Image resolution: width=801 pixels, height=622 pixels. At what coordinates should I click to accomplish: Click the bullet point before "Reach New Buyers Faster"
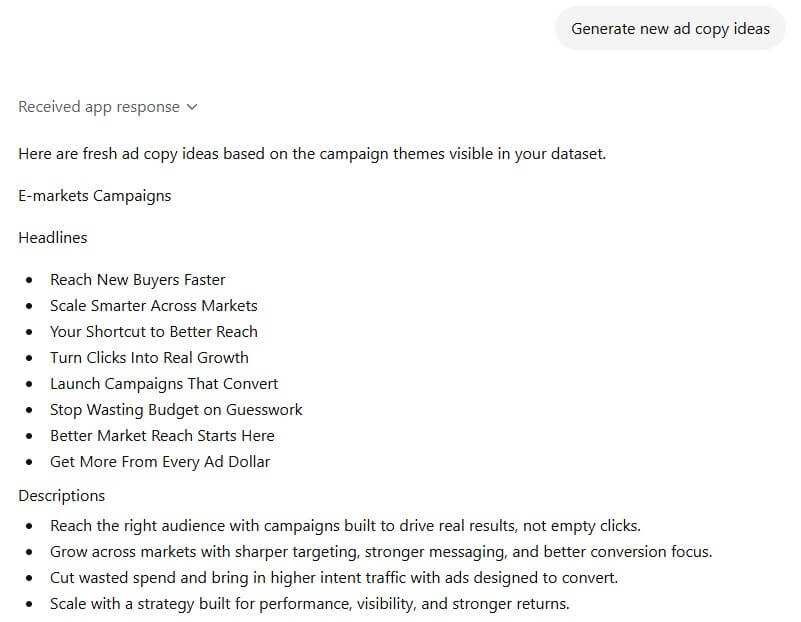(x=29, y=281)
